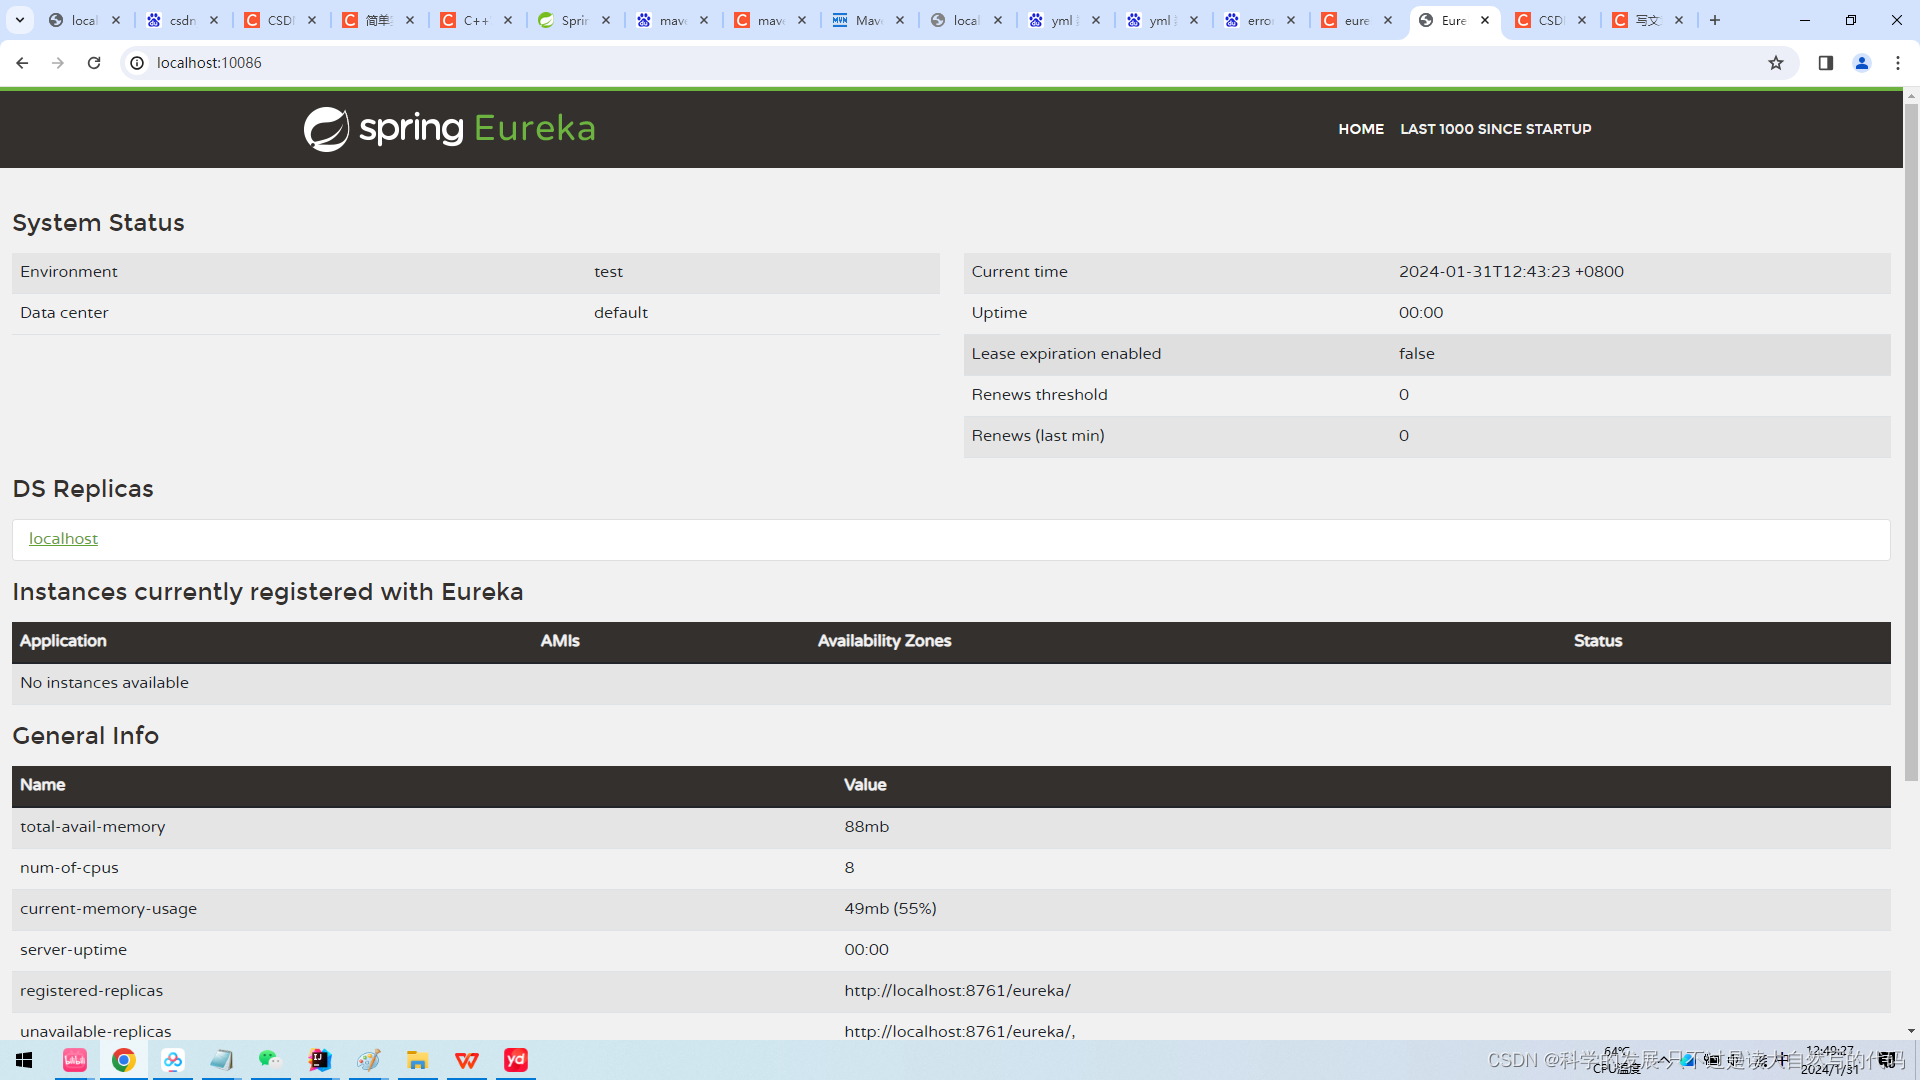
Task: Close the Spring tab
Action: click(606, 20)
